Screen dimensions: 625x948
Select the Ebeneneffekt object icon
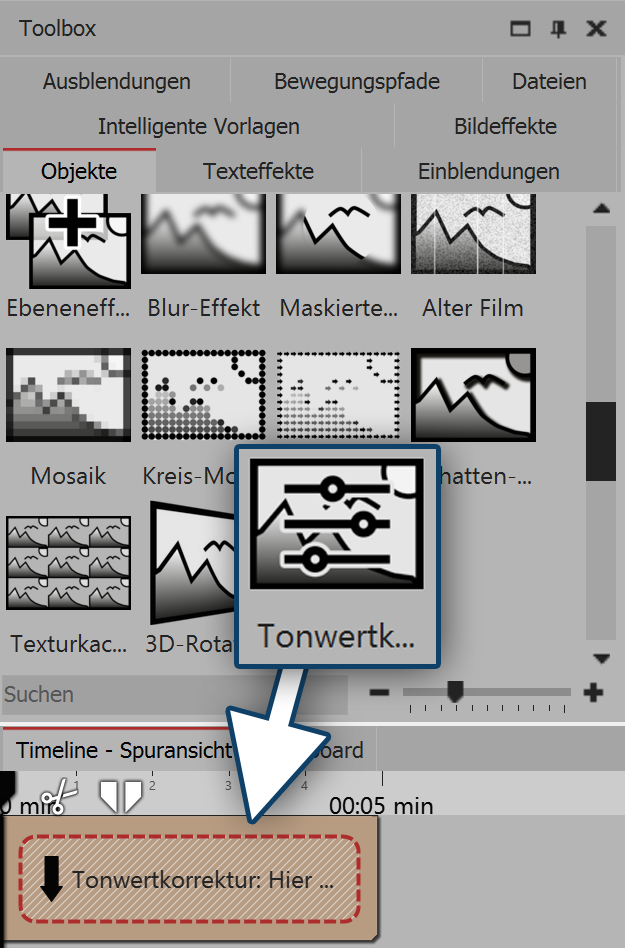[x=68, y=241]
